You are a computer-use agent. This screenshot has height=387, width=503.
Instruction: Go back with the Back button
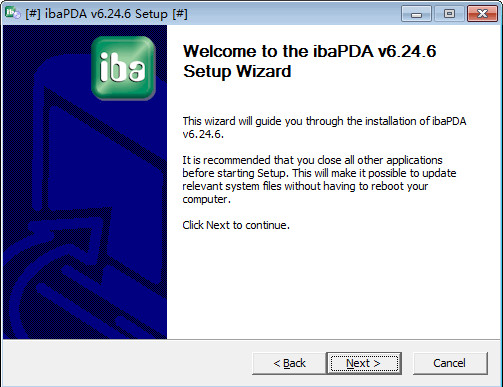click(x=289, y=363)
